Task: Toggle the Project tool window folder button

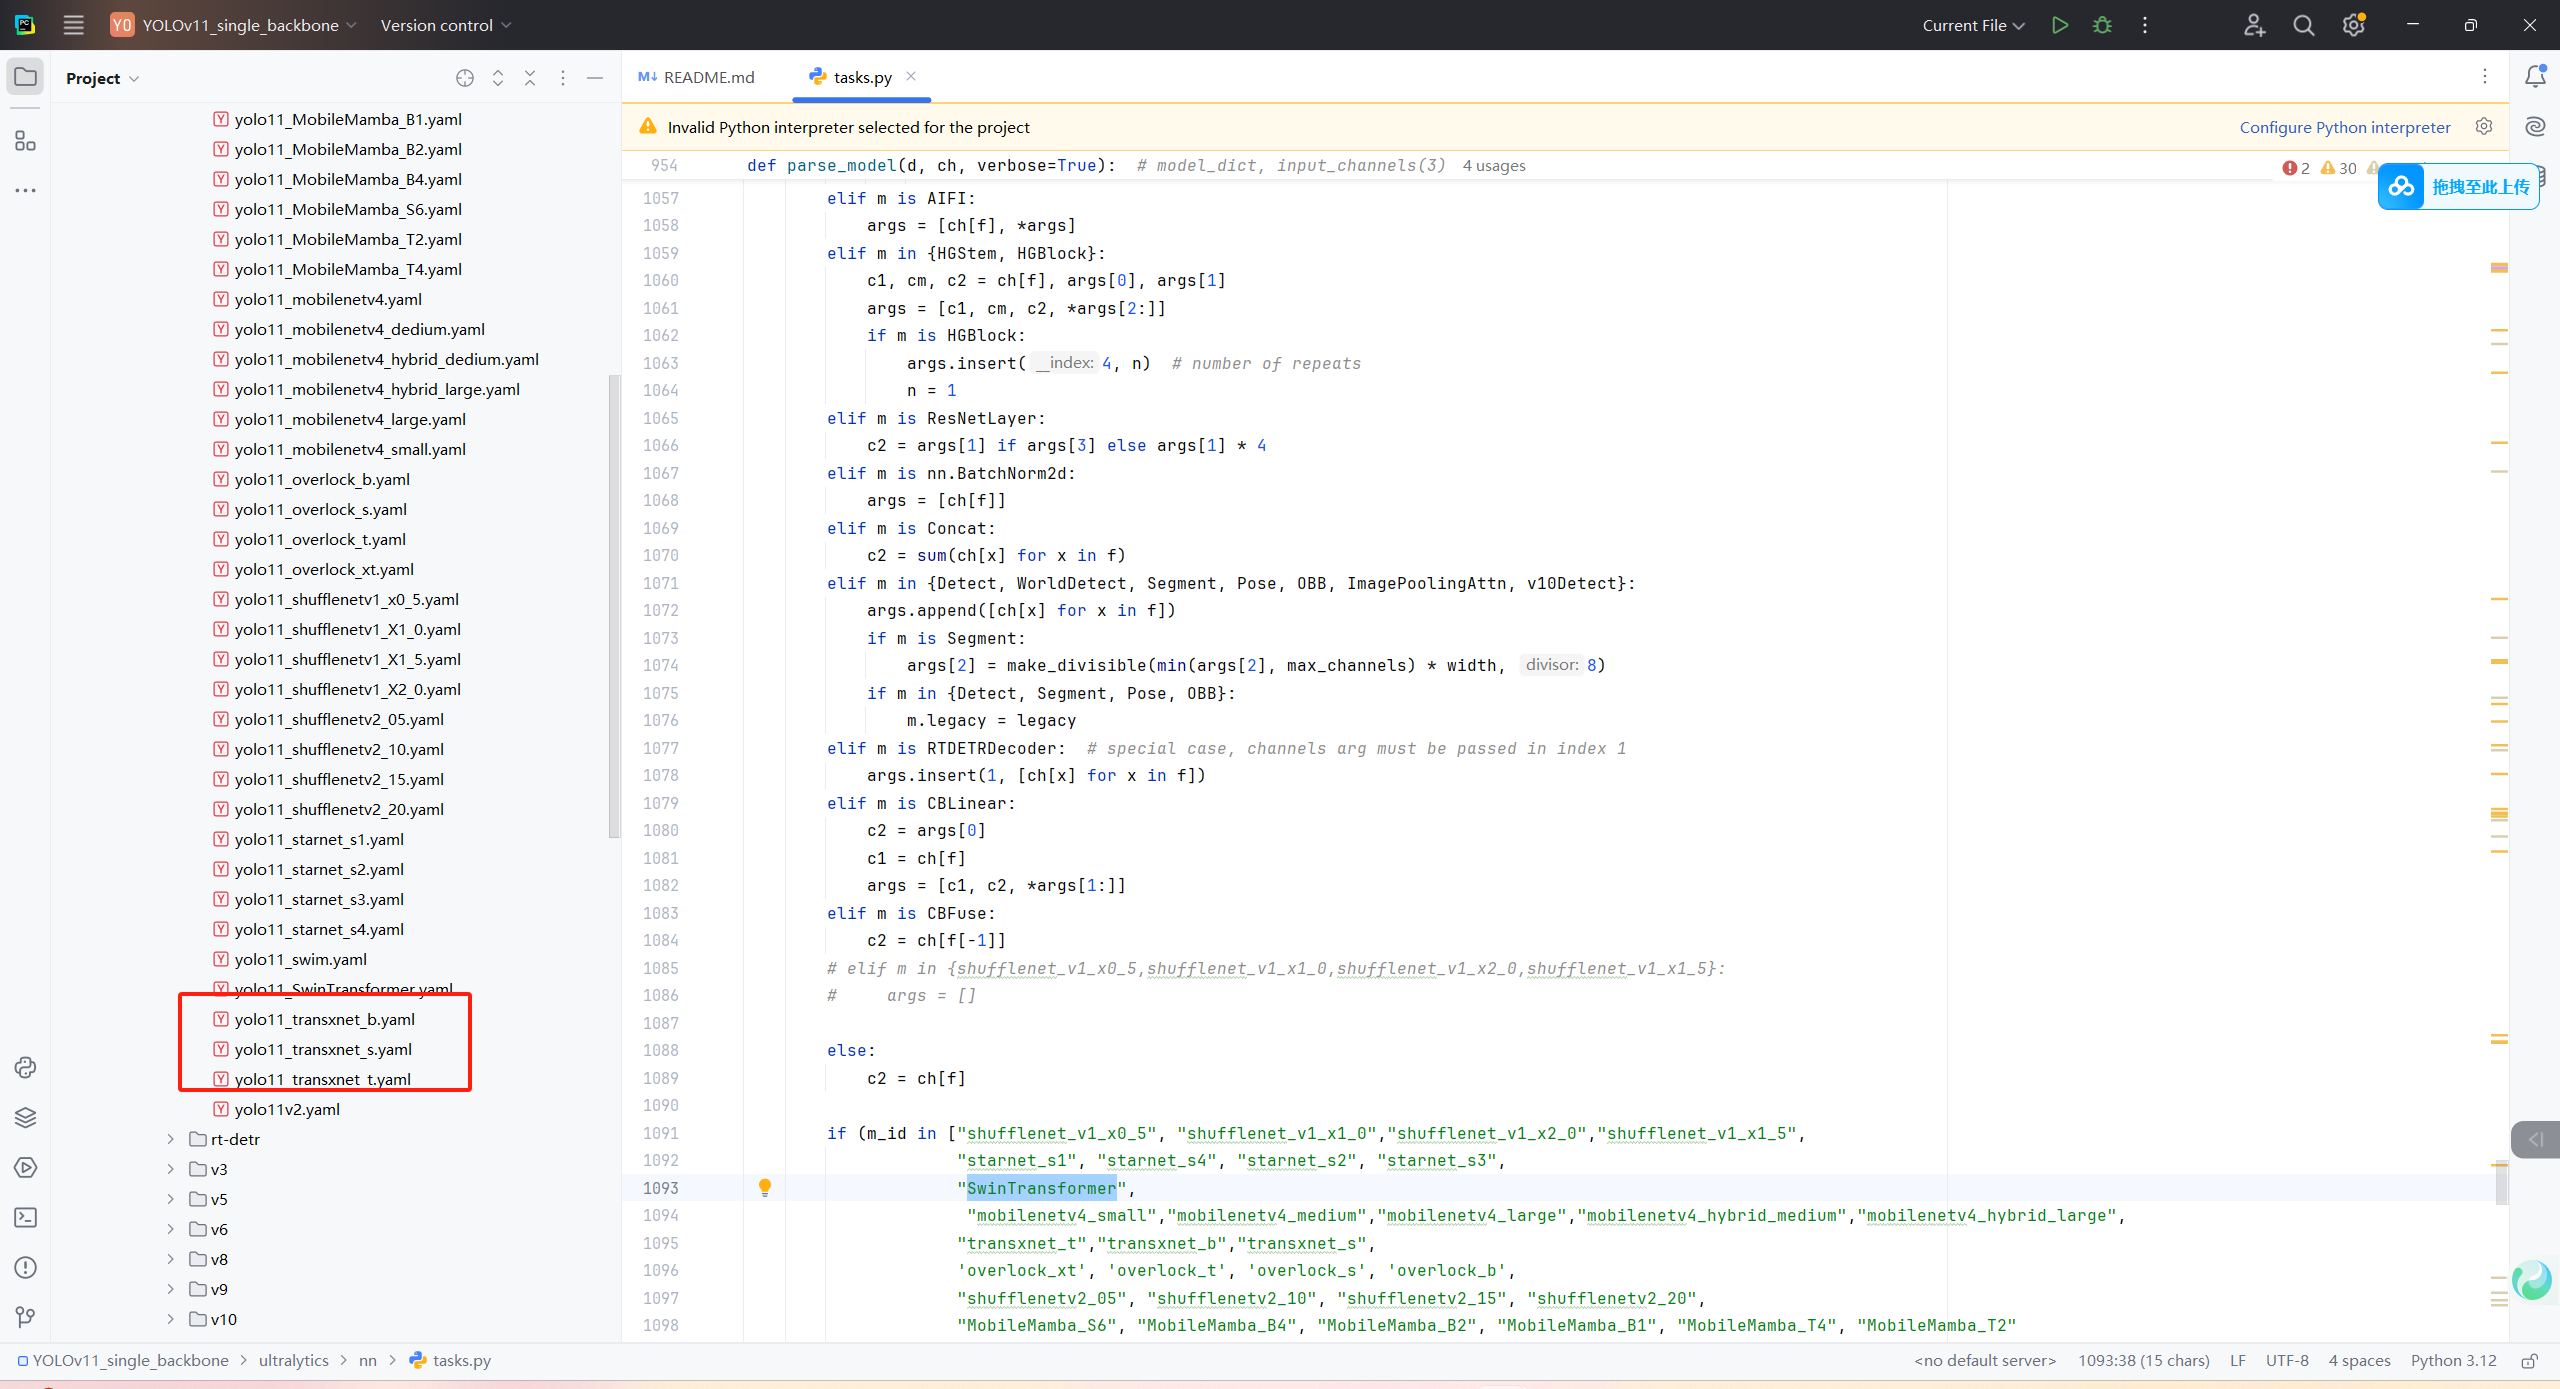Action: coord(25,77)
